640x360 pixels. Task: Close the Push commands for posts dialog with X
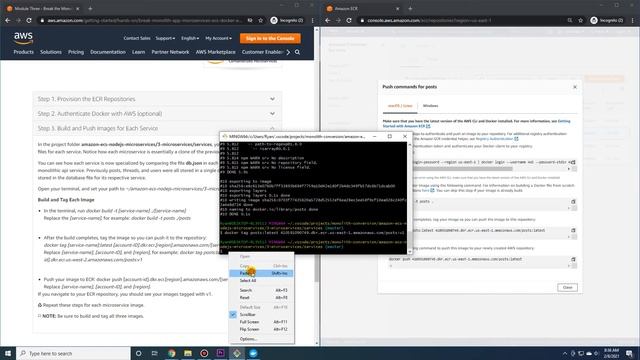[575, 87]
